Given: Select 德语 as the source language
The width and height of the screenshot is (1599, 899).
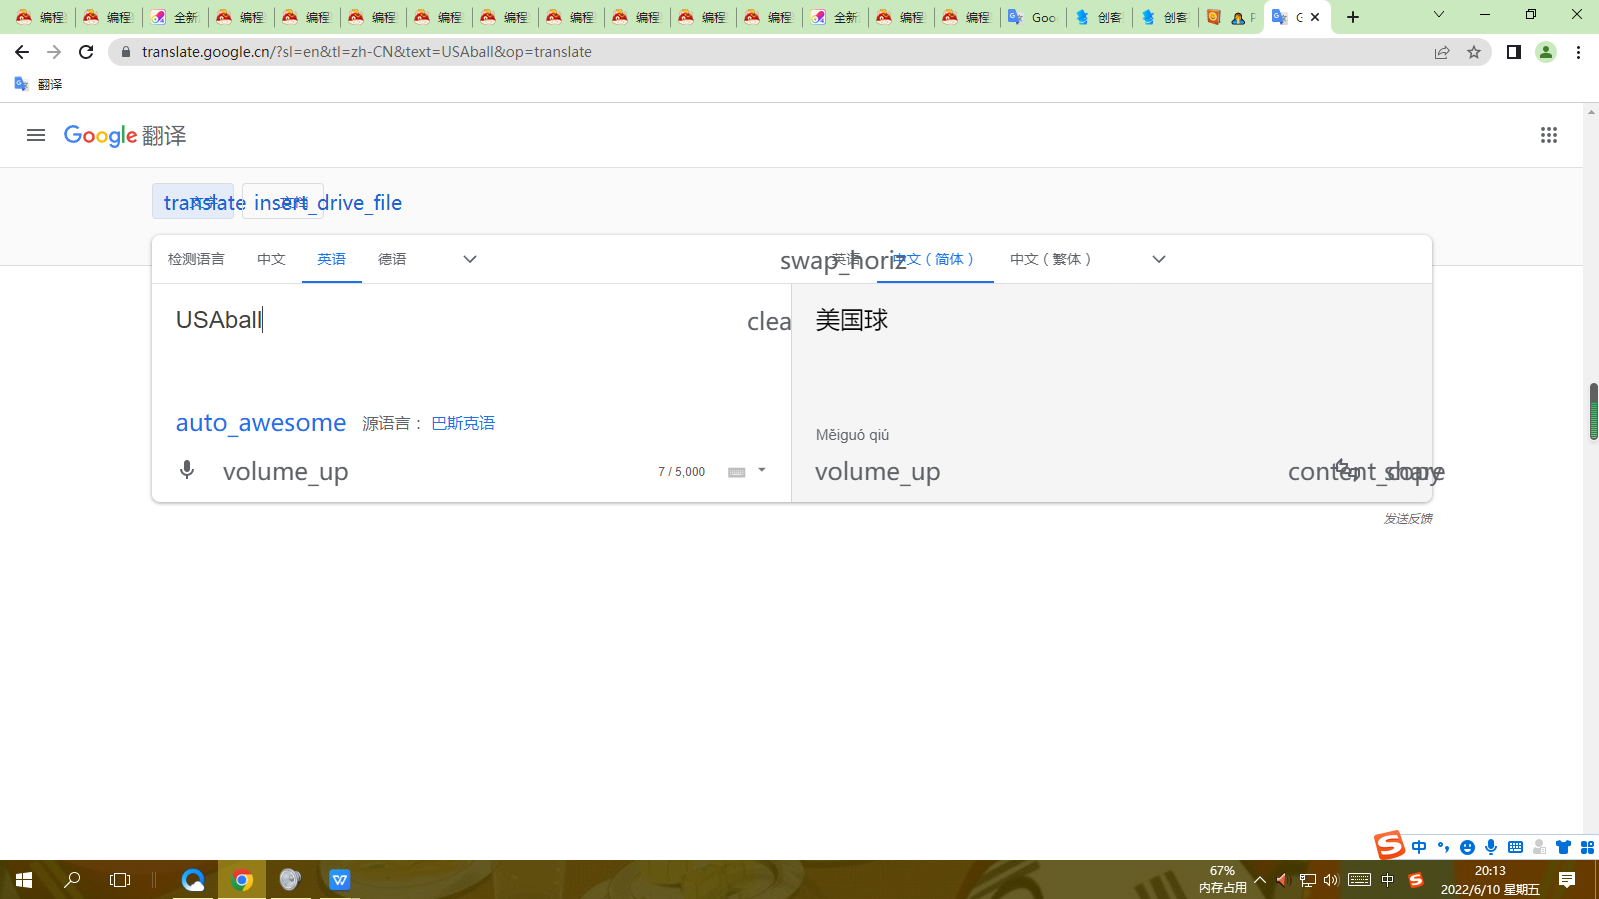Looking at the screenshot, I should coord(392,259).
